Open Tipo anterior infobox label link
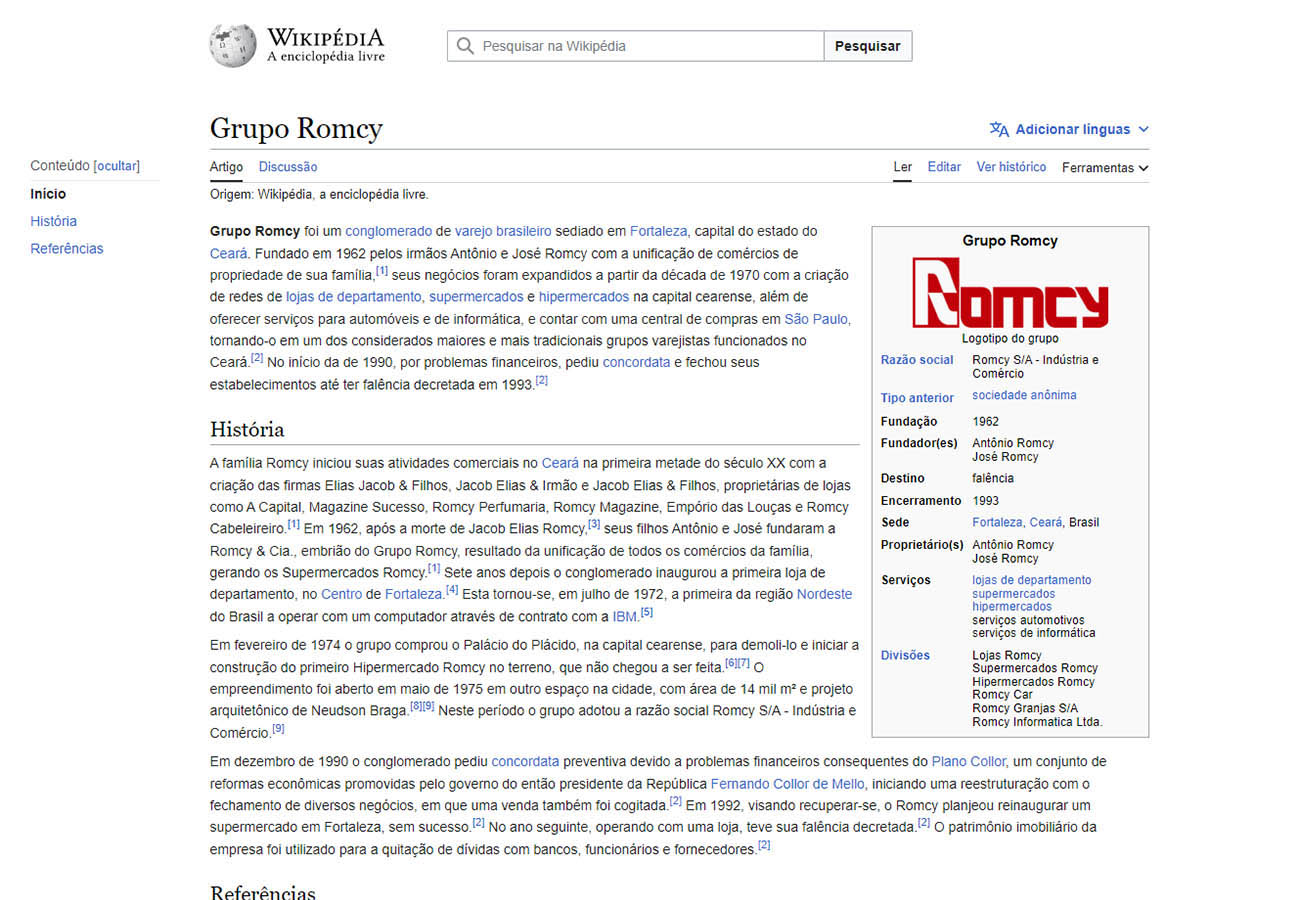Image resolution: width=1300 pixels, height=900 pixels. [917, 398]
